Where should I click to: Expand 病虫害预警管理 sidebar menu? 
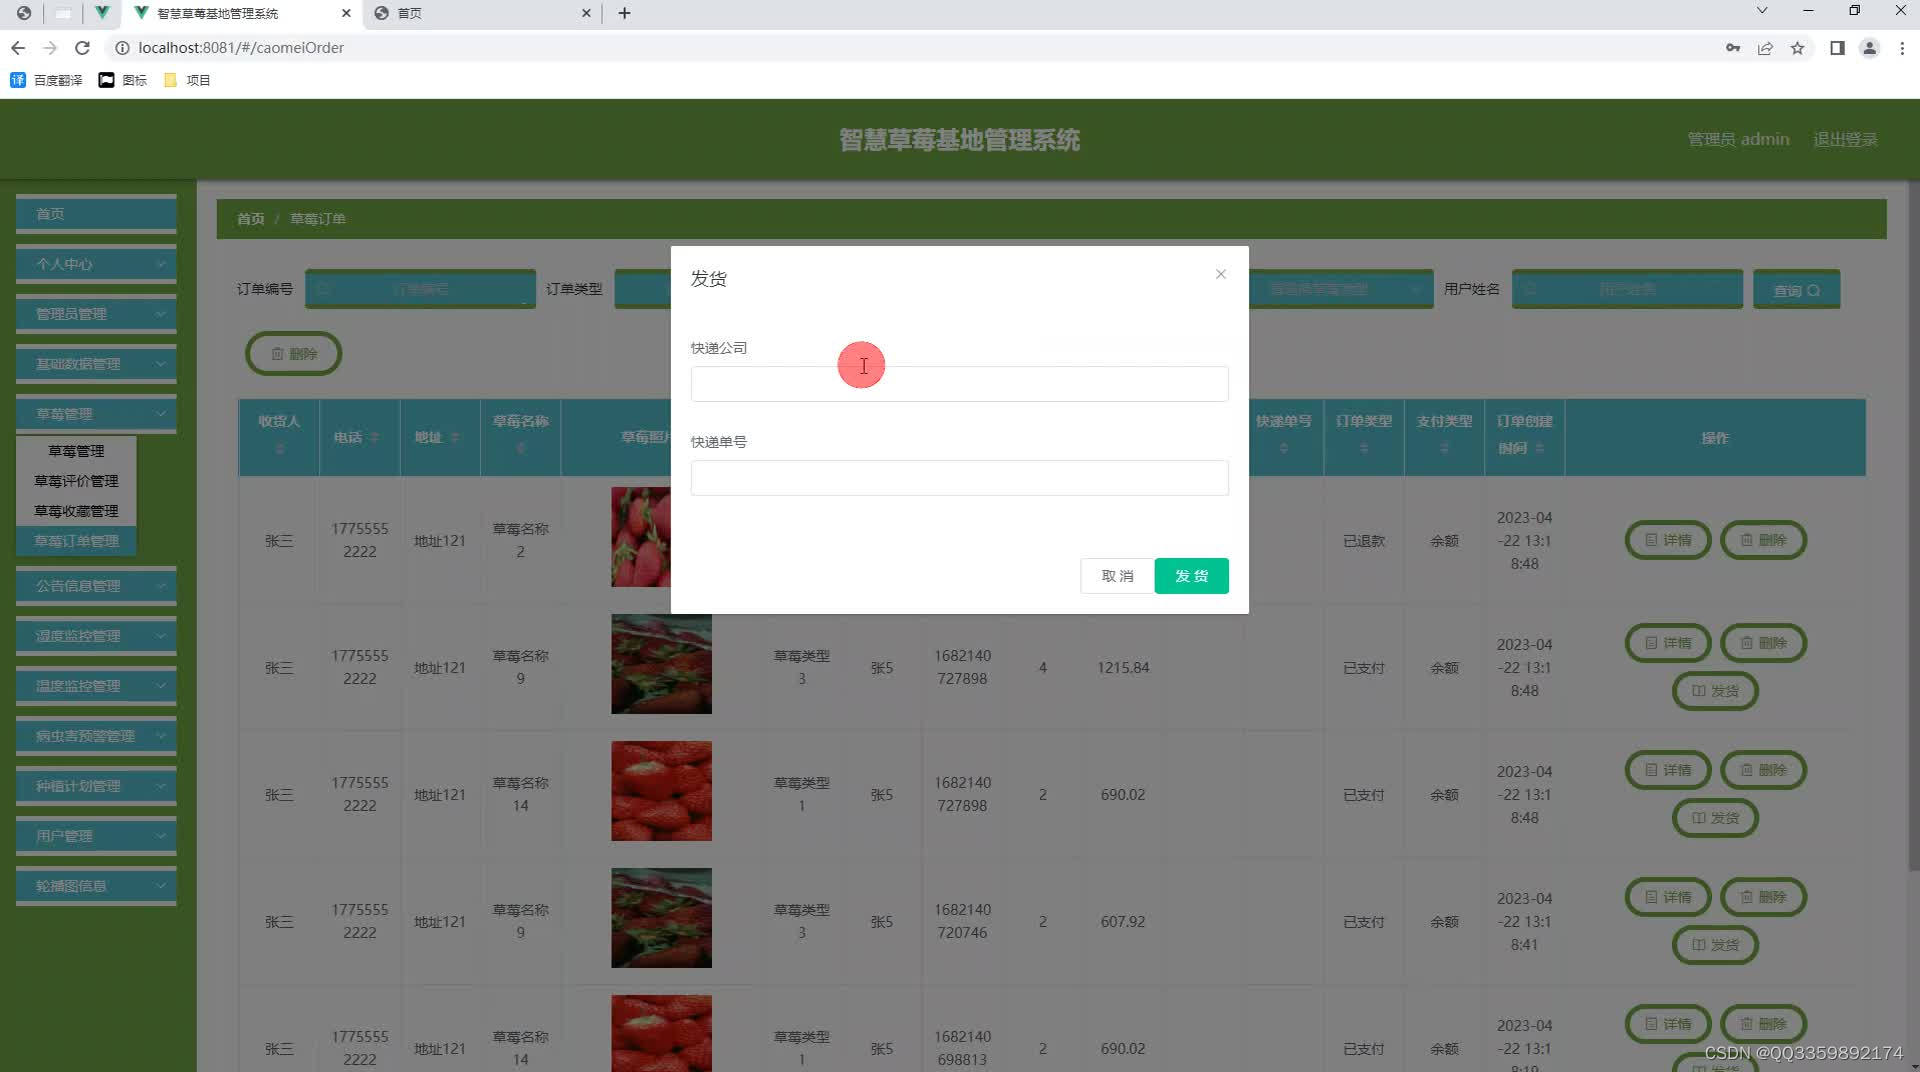pos(96,736)
